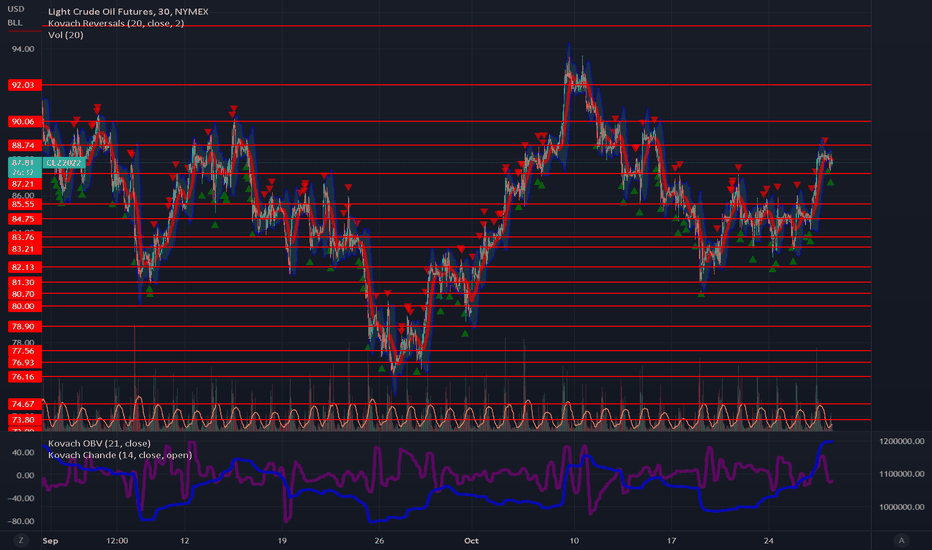Select the Kovach Chande indicator legend
The height and width of the screenshot is (550, 932).
coord(120,455)
